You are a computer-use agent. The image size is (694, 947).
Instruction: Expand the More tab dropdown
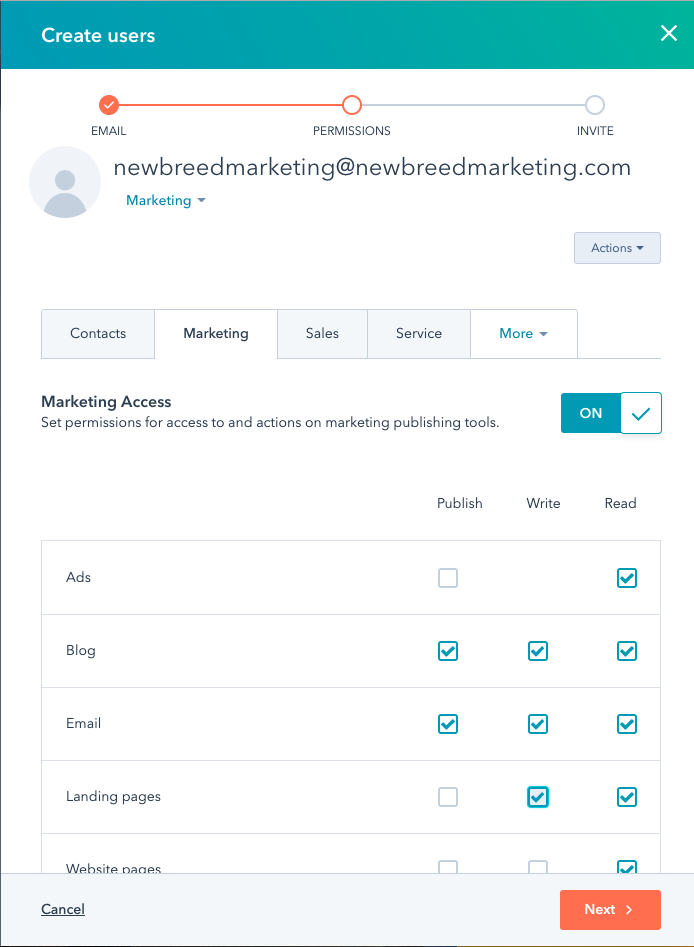point(523,334)
